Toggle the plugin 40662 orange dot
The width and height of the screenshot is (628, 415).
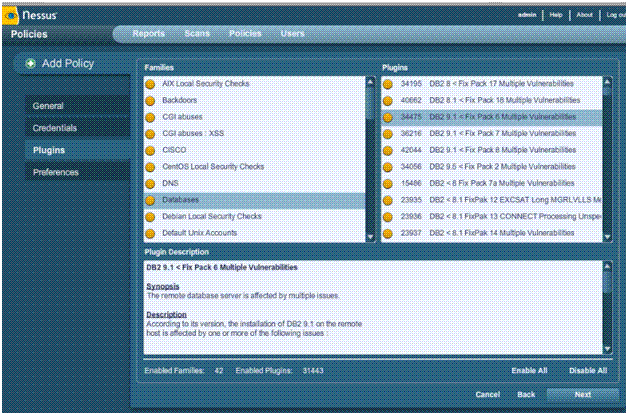coord(388,101)
